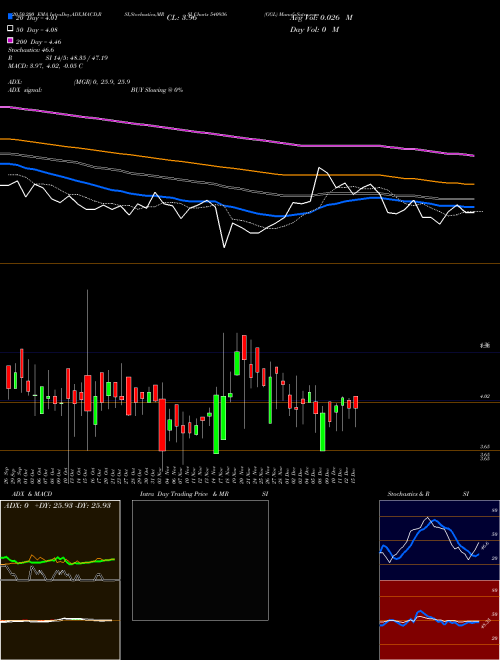Click the orange moving average line
The height and width of the screenshot is (660, 500).
(236, 169)
